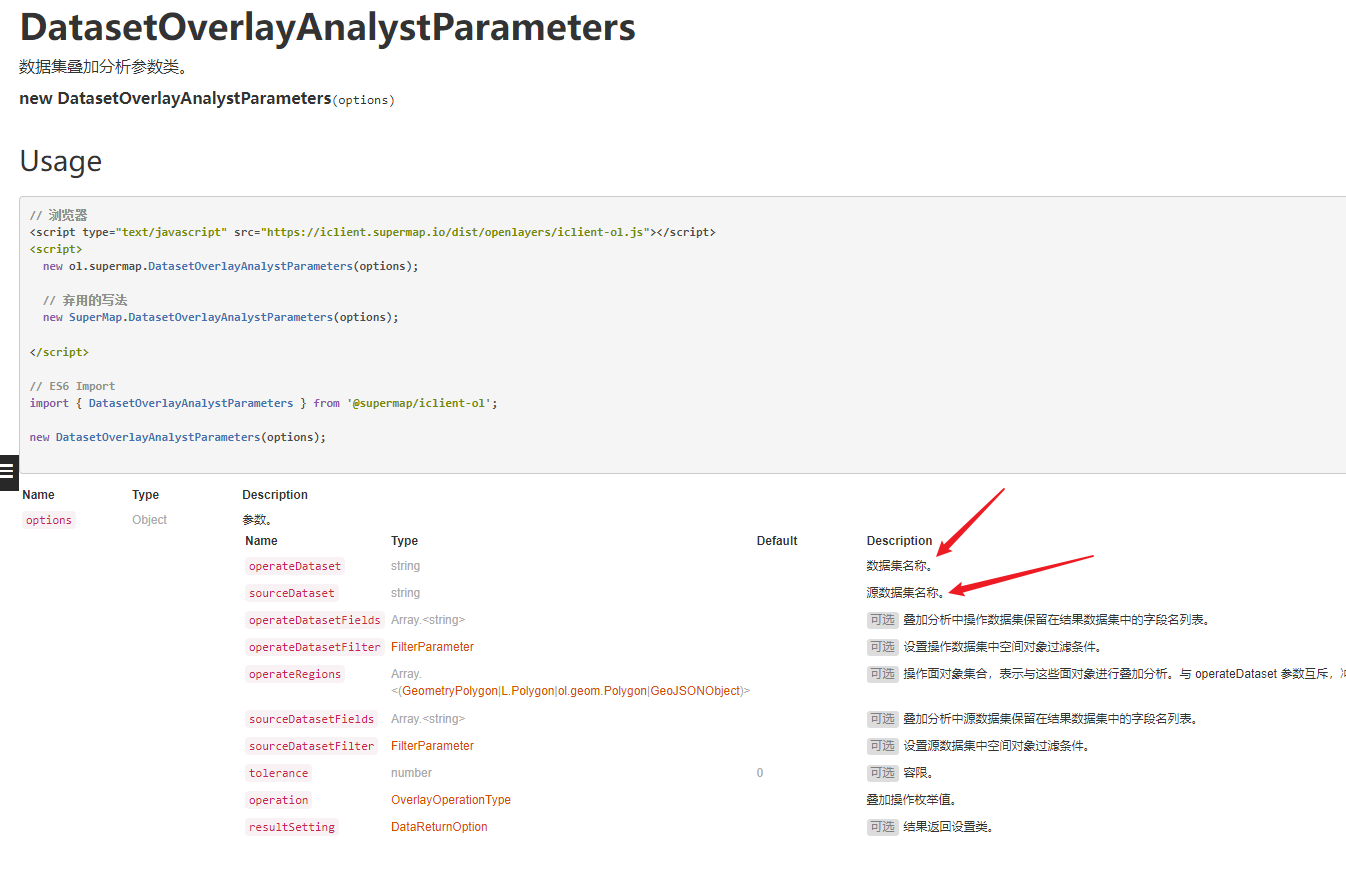The width and height of the screenshot is (1346, 873).
Task: Select the operateRegions parameter name
Action: point(295,674)
